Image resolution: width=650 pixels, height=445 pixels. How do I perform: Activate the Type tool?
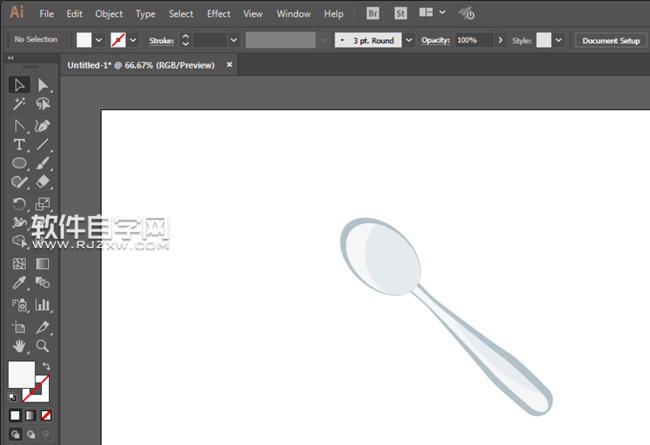pyautogui.click(x=19, y=145)
